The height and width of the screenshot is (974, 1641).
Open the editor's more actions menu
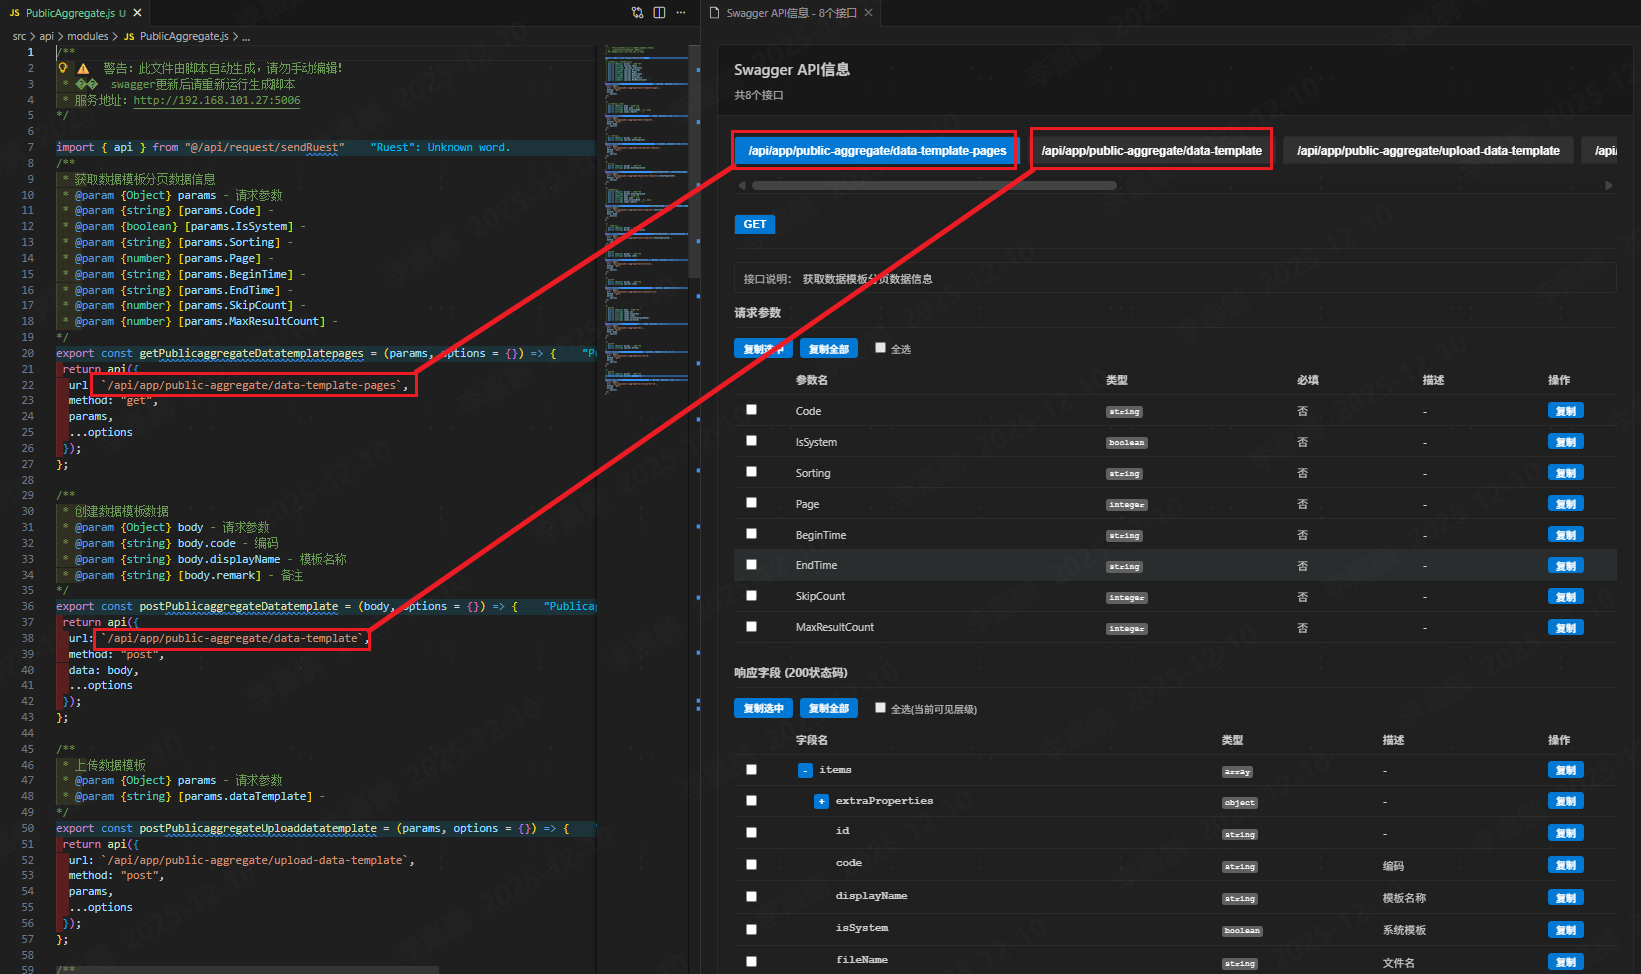click(x=681, y=13)
